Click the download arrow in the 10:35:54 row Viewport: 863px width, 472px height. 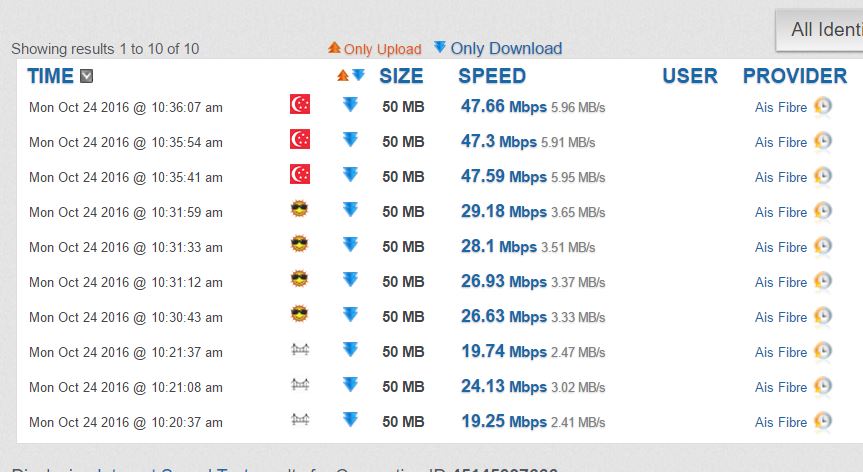(350, 140)
